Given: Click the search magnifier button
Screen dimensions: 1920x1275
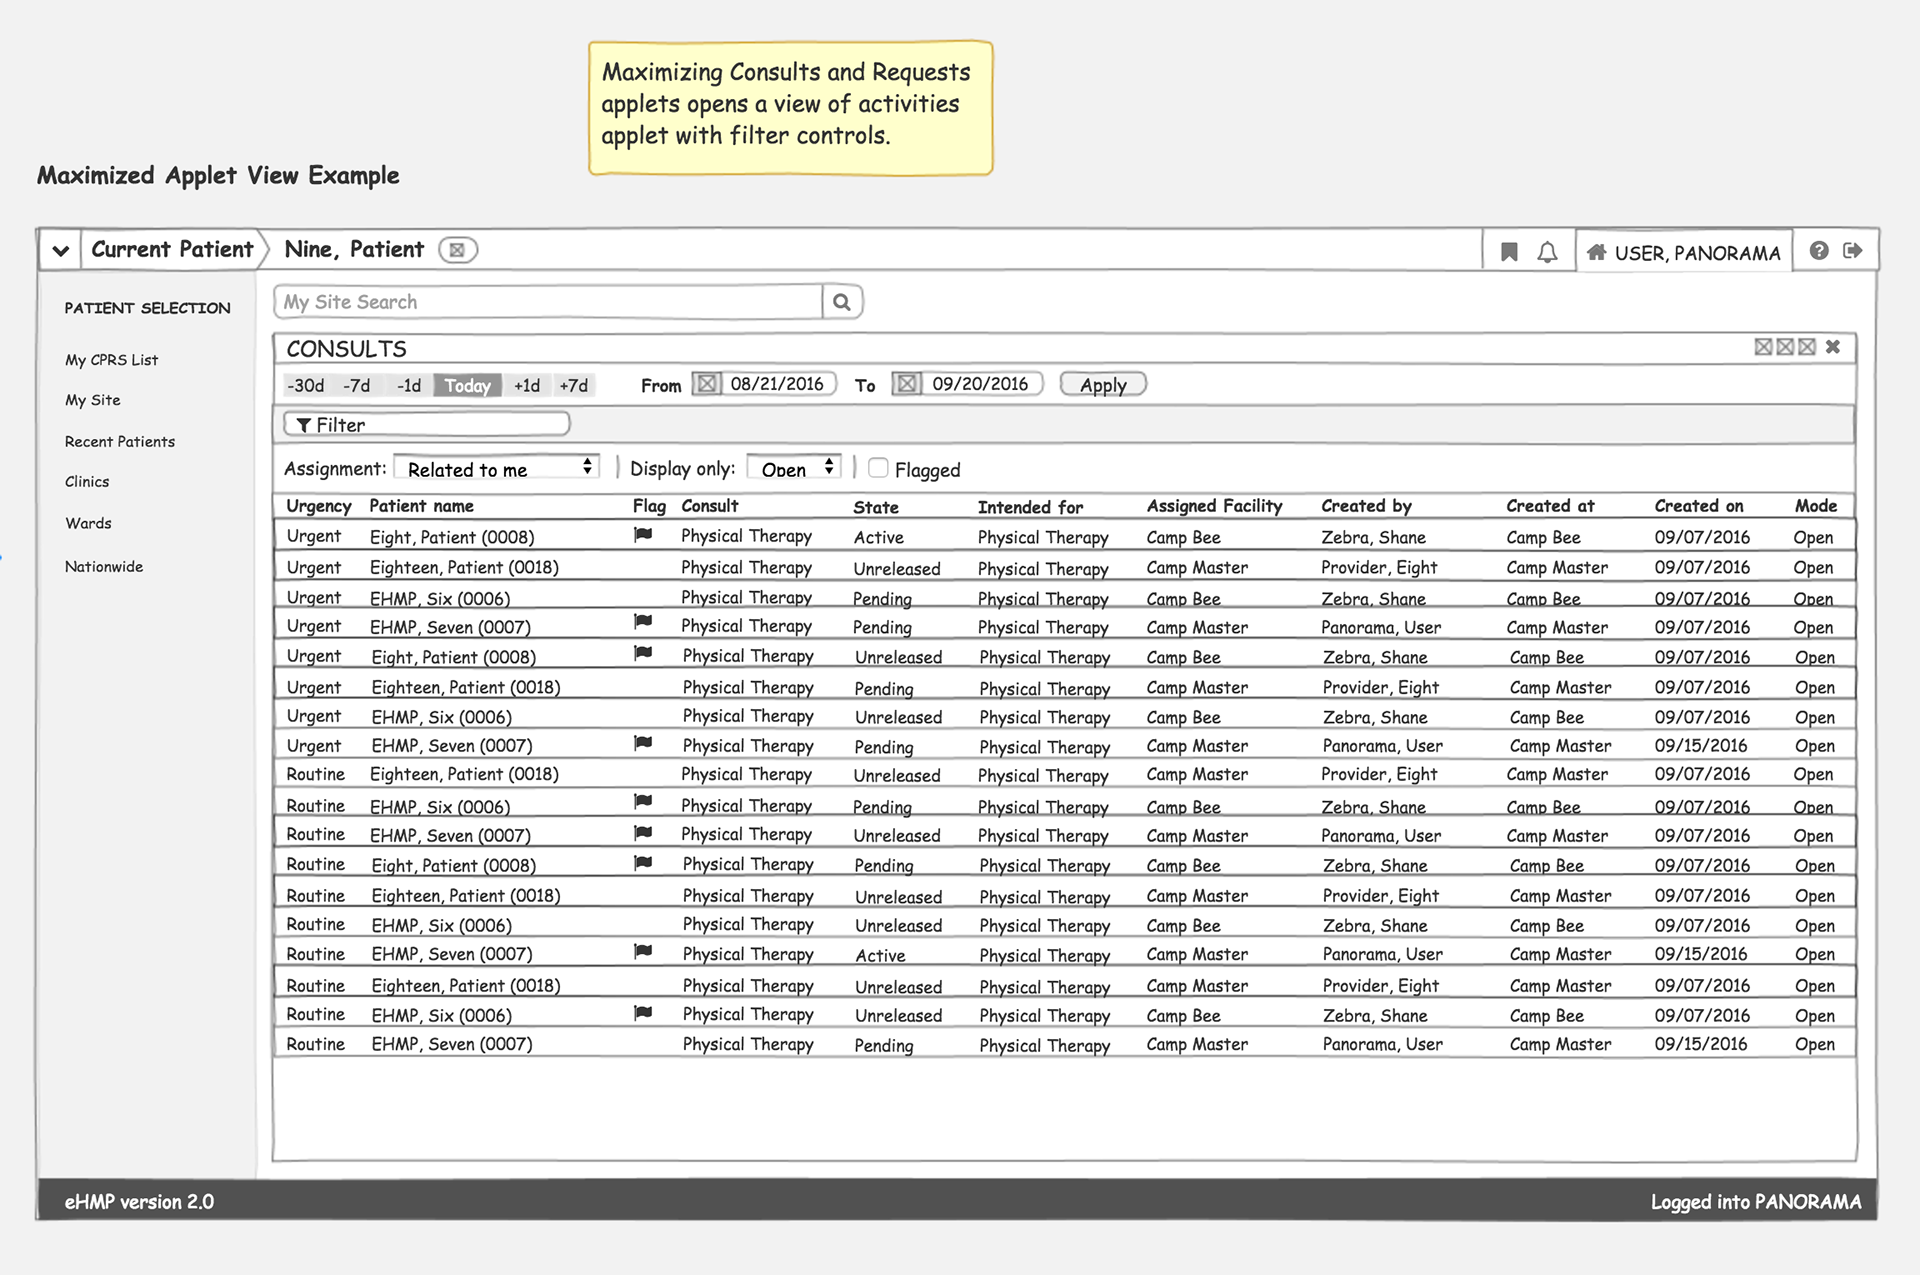Looking at the screenshot, I should click(x=842, y=302).
